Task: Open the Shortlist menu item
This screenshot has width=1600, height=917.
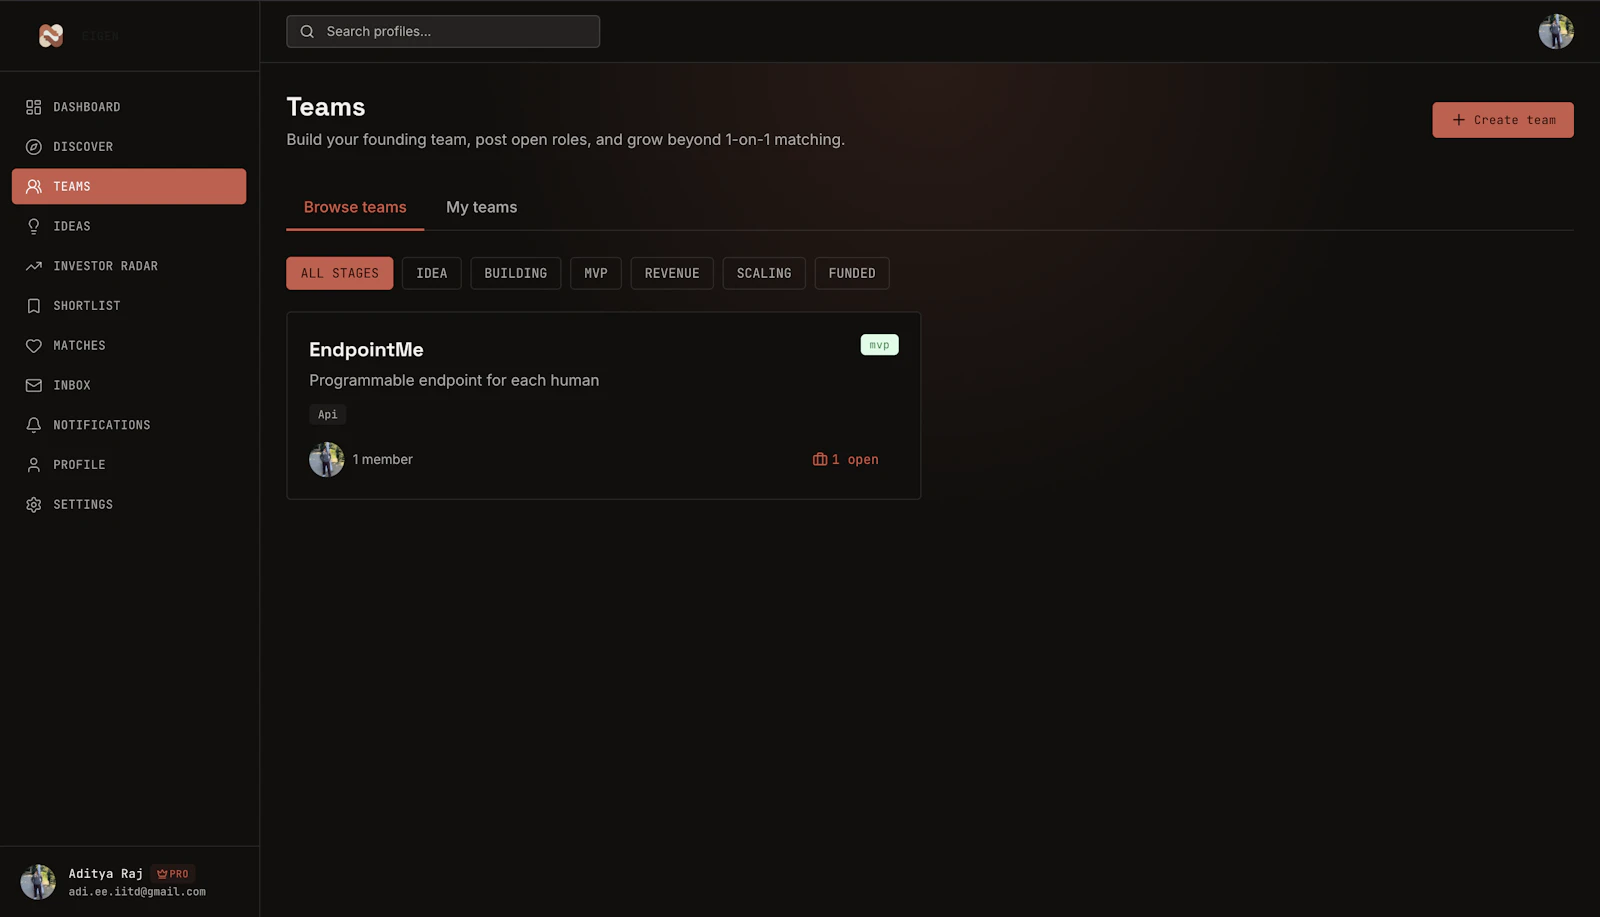Action: pyautogui.click(x=129, y=306)
